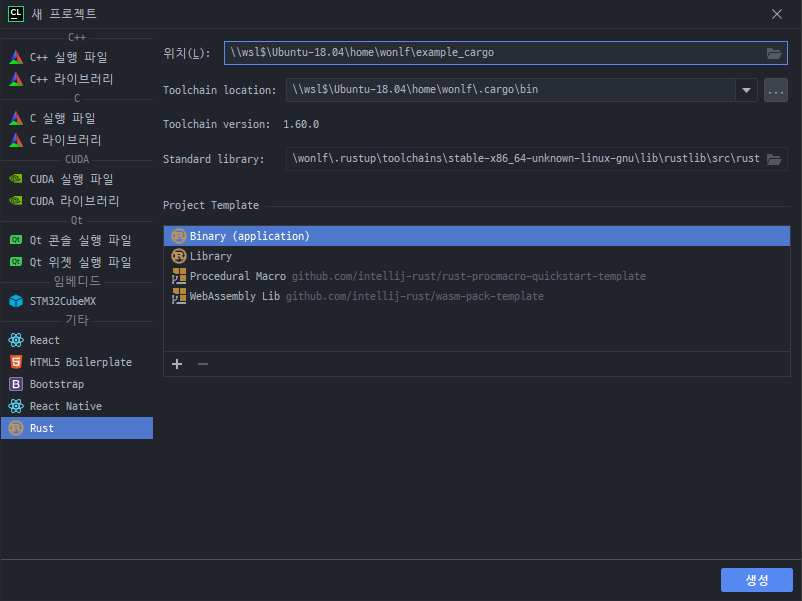Image resolution: width=802 pixels, height=601 pixels.
Task: Pick Bootstrap project type
Action: 77,384
